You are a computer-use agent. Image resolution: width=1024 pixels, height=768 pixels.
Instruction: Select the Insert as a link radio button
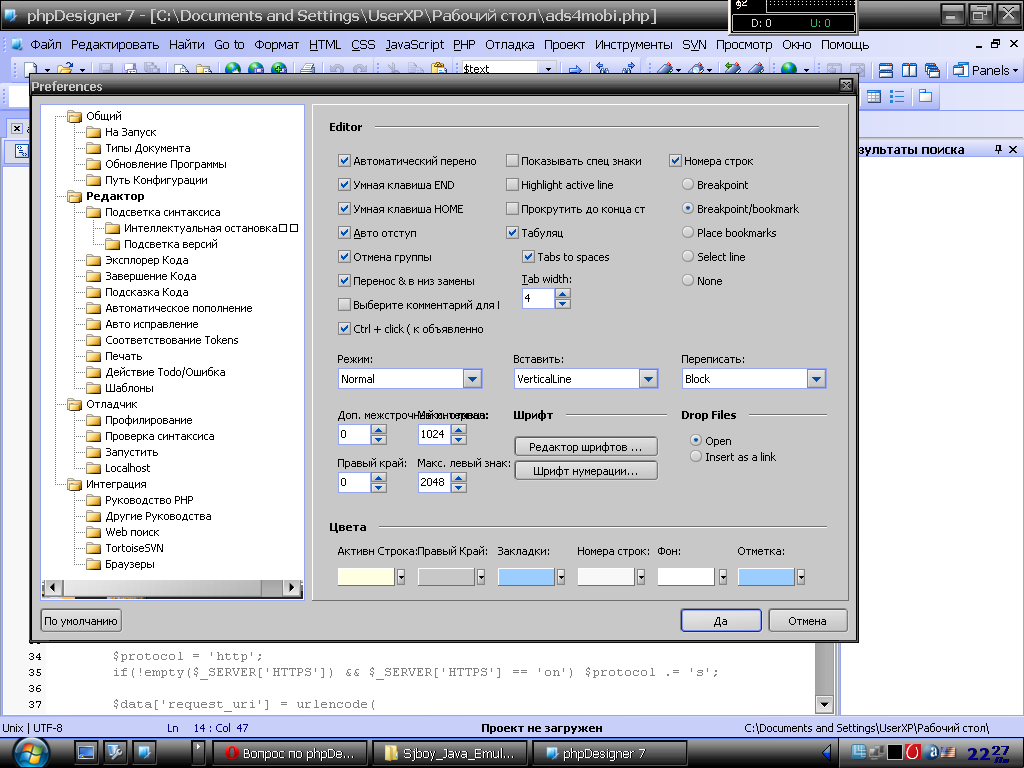pyautogui.click(x=696, y=457)
